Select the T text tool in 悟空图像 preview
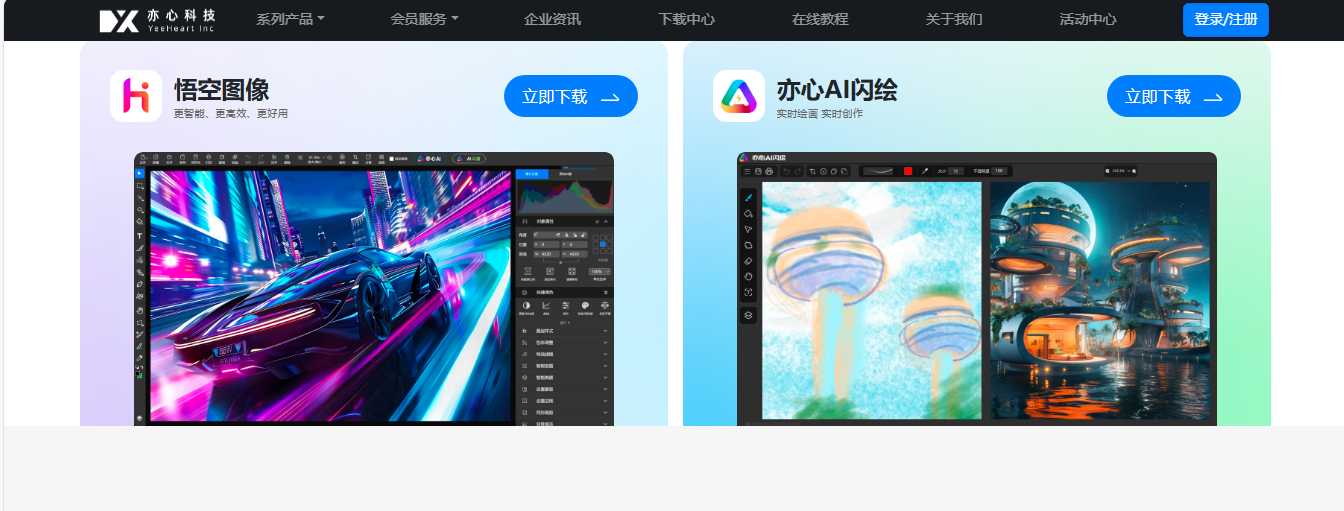1344x511 pixels. (x=139, y=236)
